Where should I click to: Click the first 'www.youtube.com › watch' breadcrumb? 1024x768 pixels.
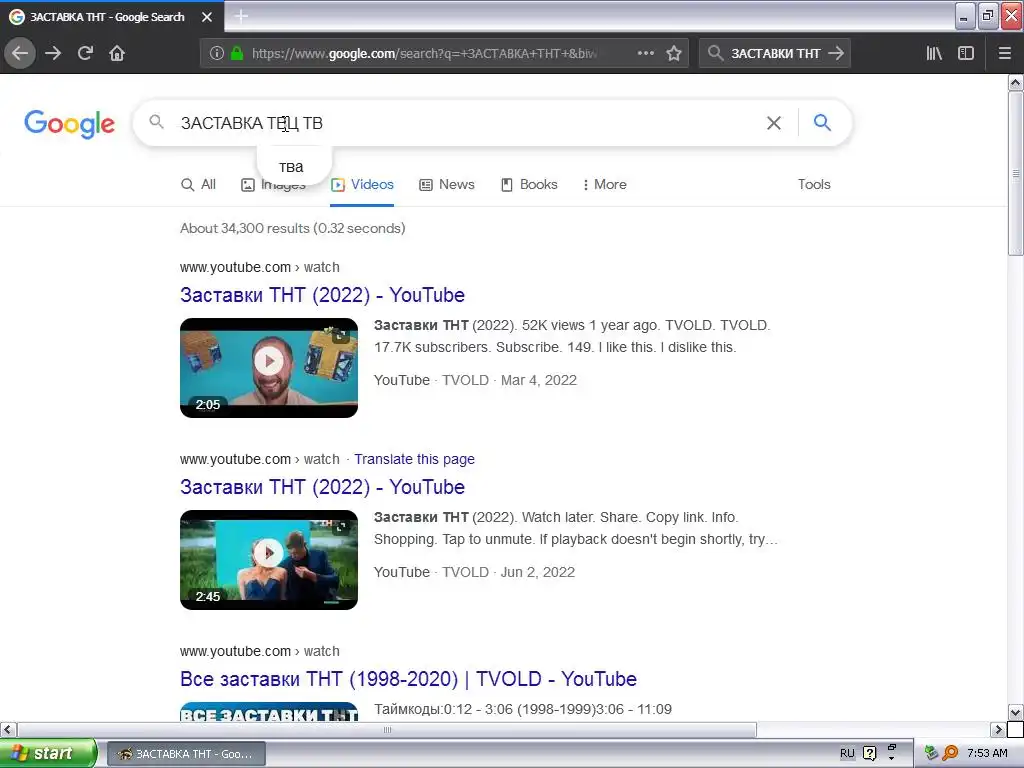[x=260, y=267]
